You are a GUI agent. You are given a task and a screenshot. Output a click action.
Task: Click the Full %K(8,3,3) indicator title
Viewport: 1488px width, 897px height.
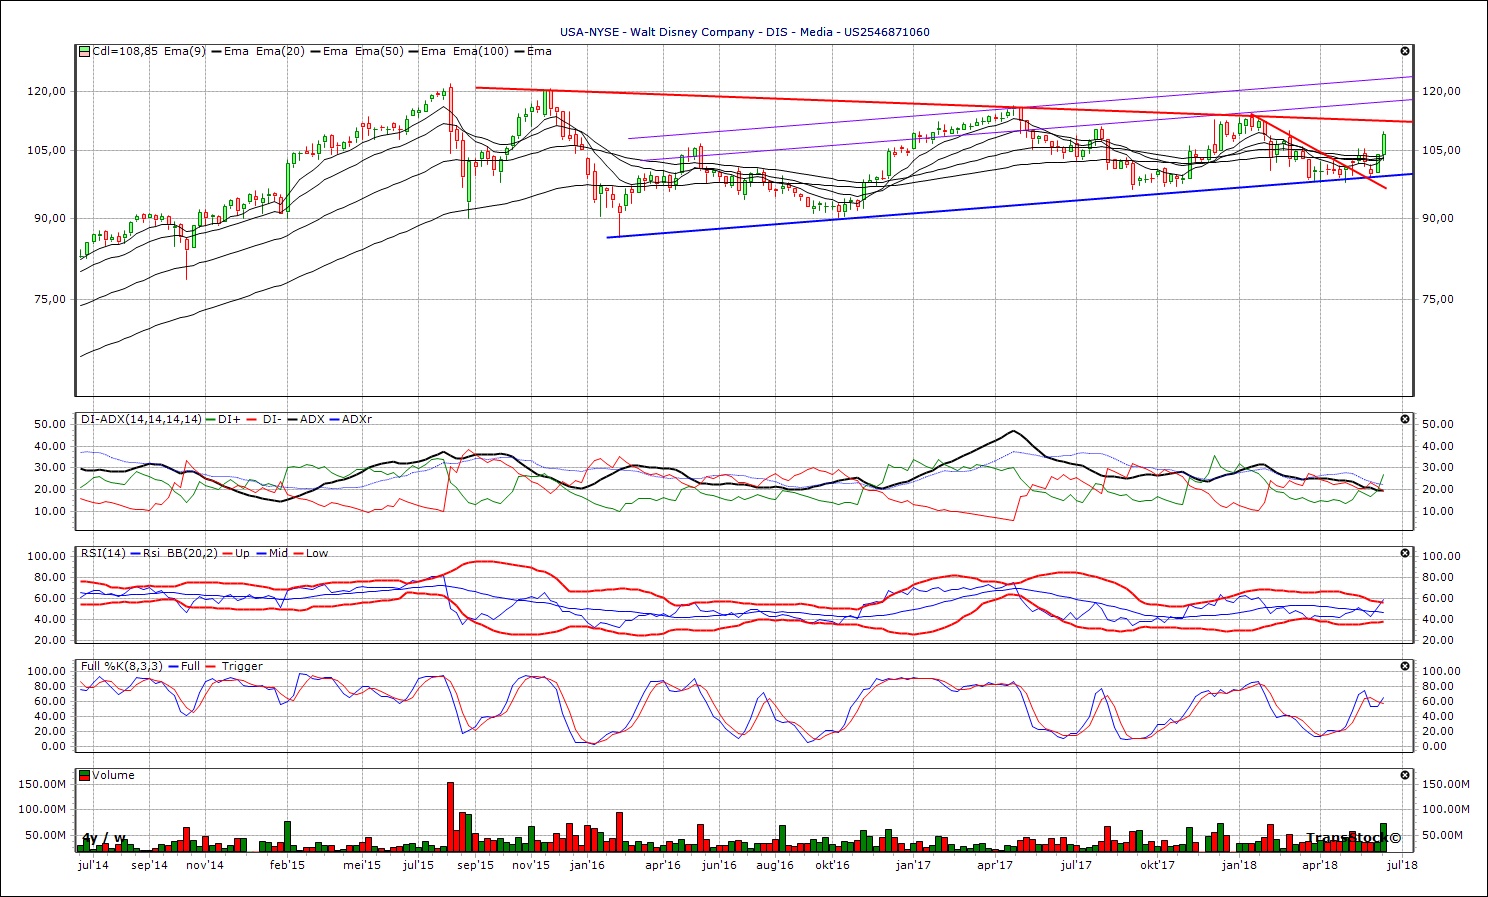pyautogui.click(x=121, y=666)
